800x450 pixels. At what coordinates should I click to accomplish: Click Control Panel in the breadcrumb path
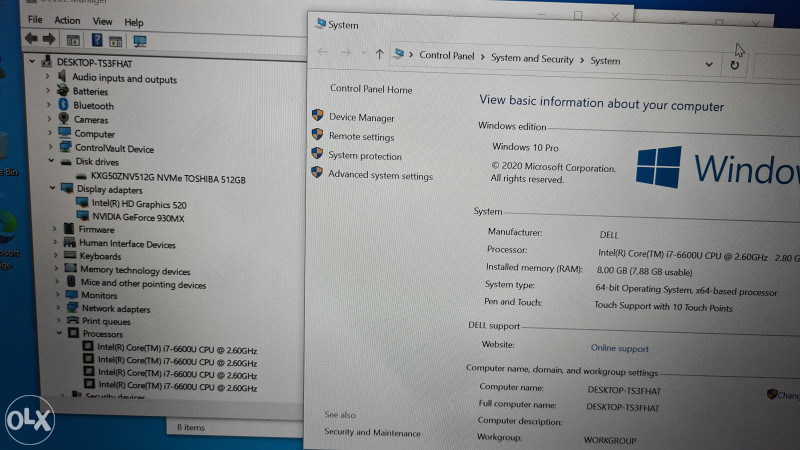click(x=446, y=55)
